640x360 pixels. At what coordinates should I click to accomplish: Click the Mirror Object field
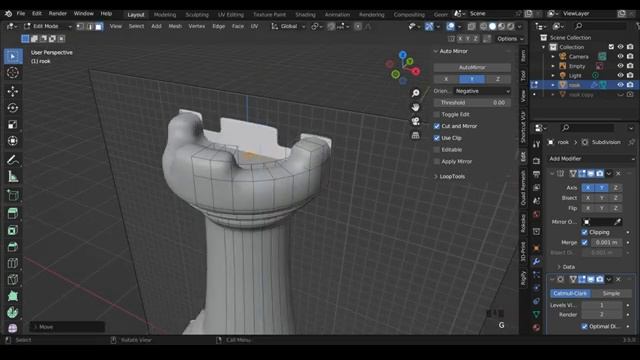pyautogui.click(x=602, y=222)
